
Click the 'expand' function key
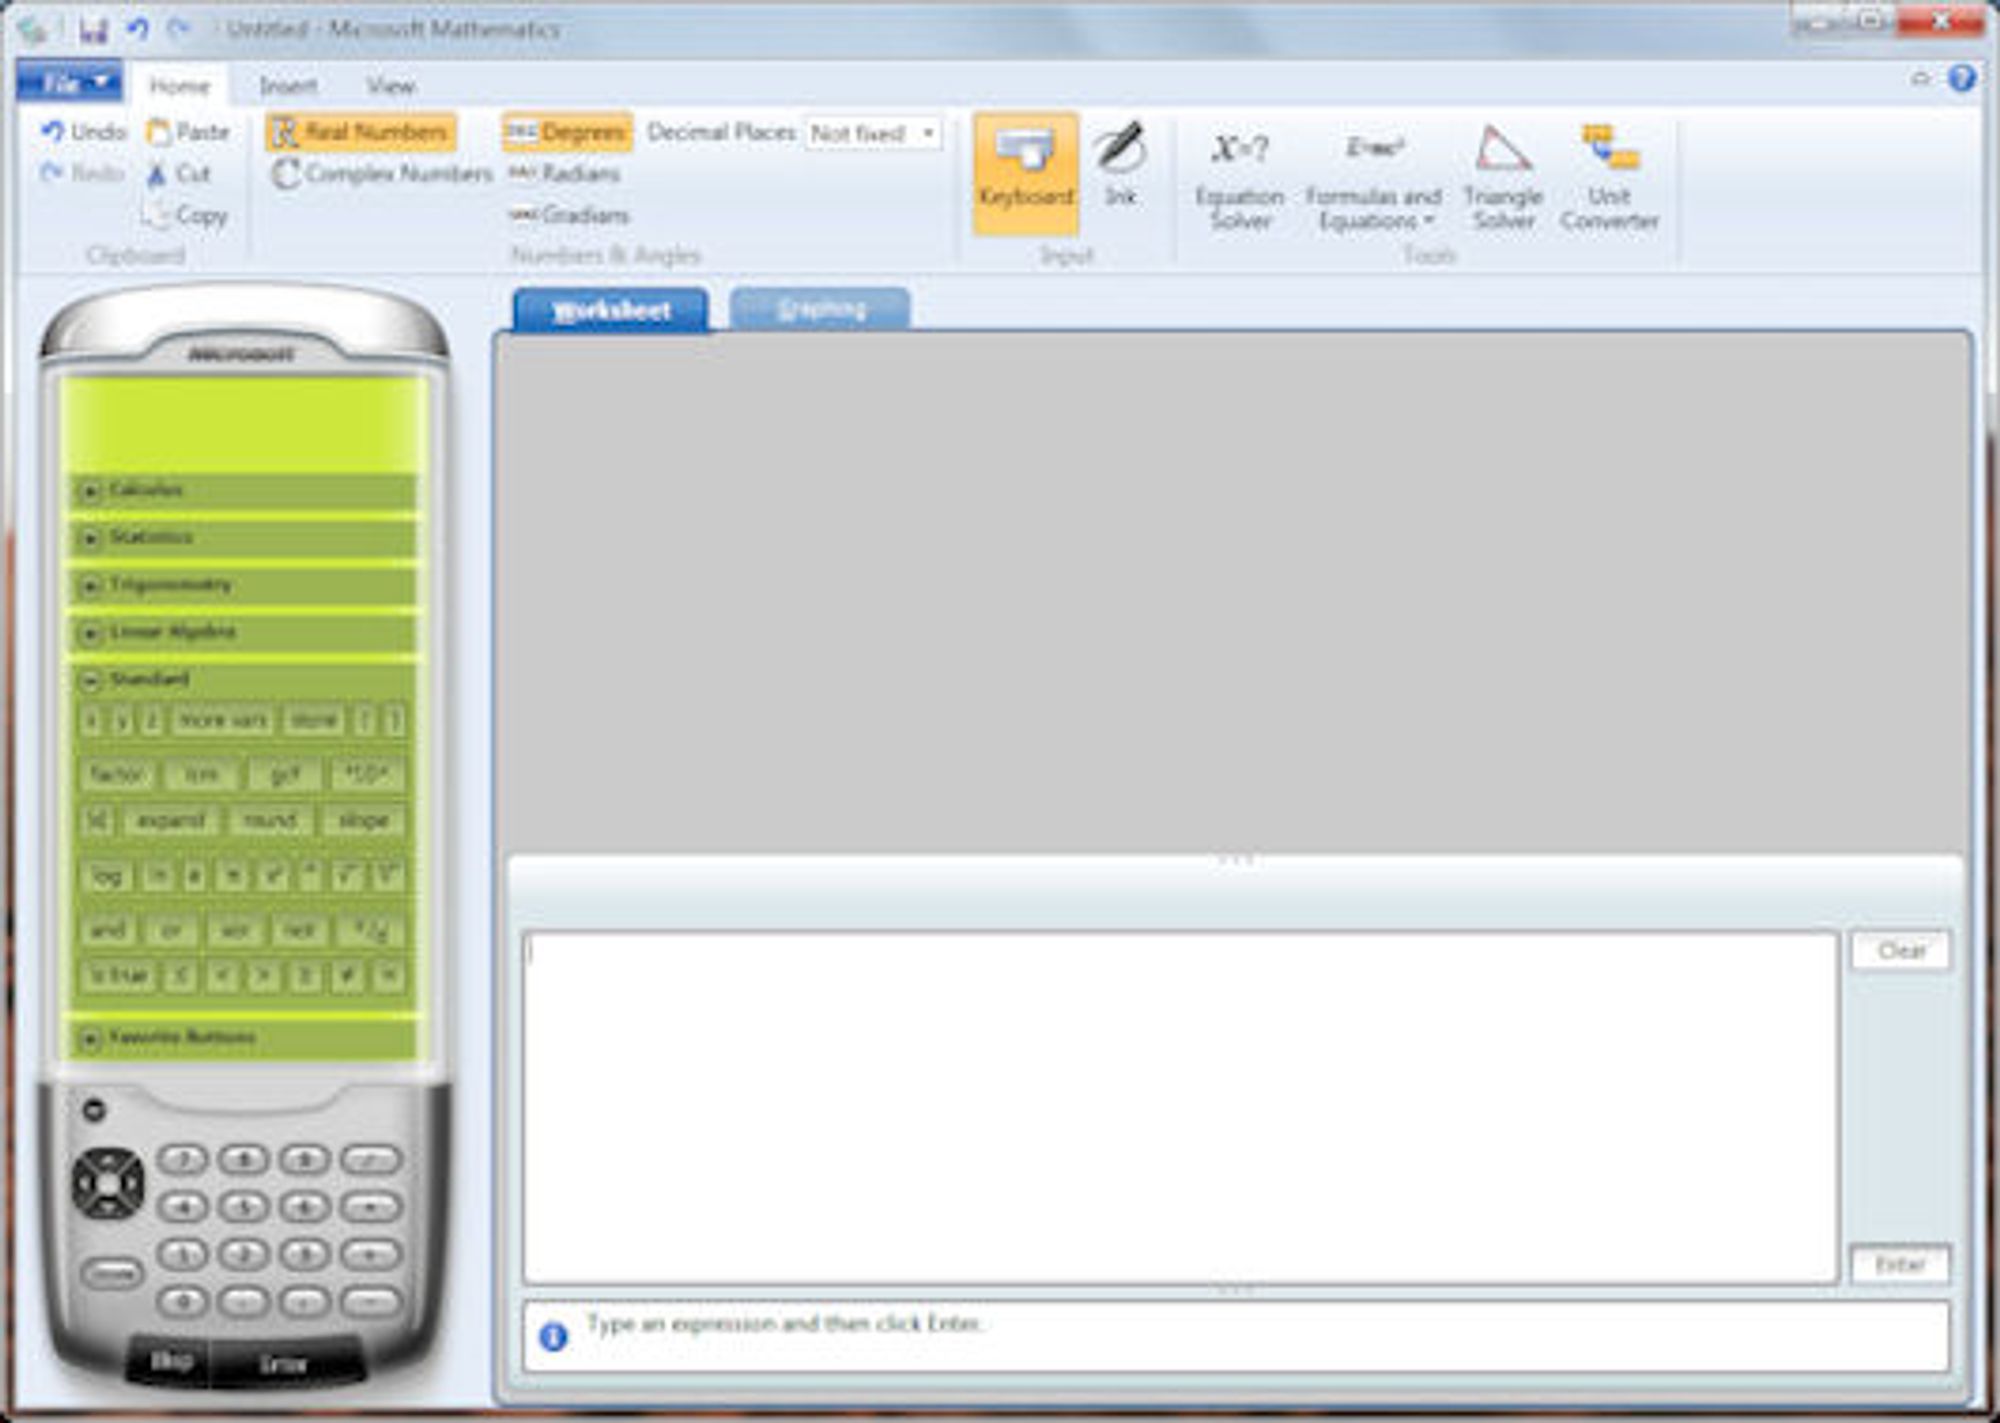click(x=171, y=821)
